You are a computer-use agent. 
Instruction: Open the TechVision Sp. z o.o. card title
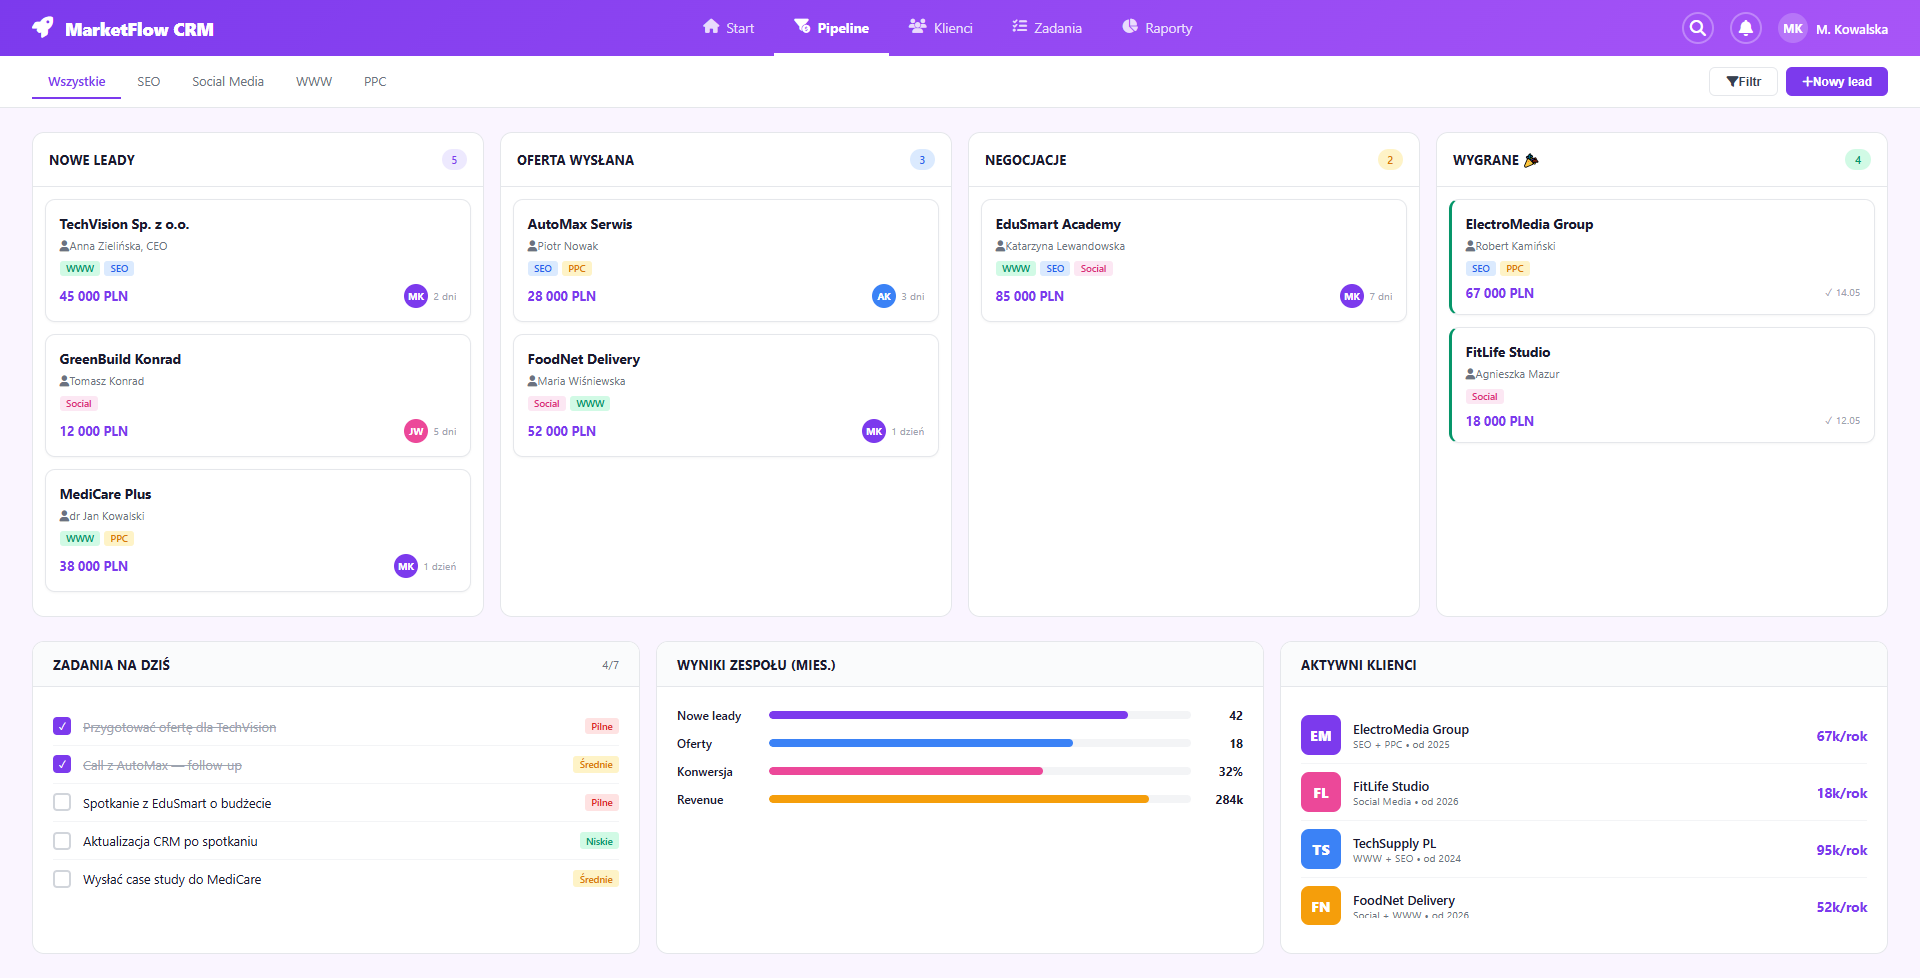[x=124, y=224]
